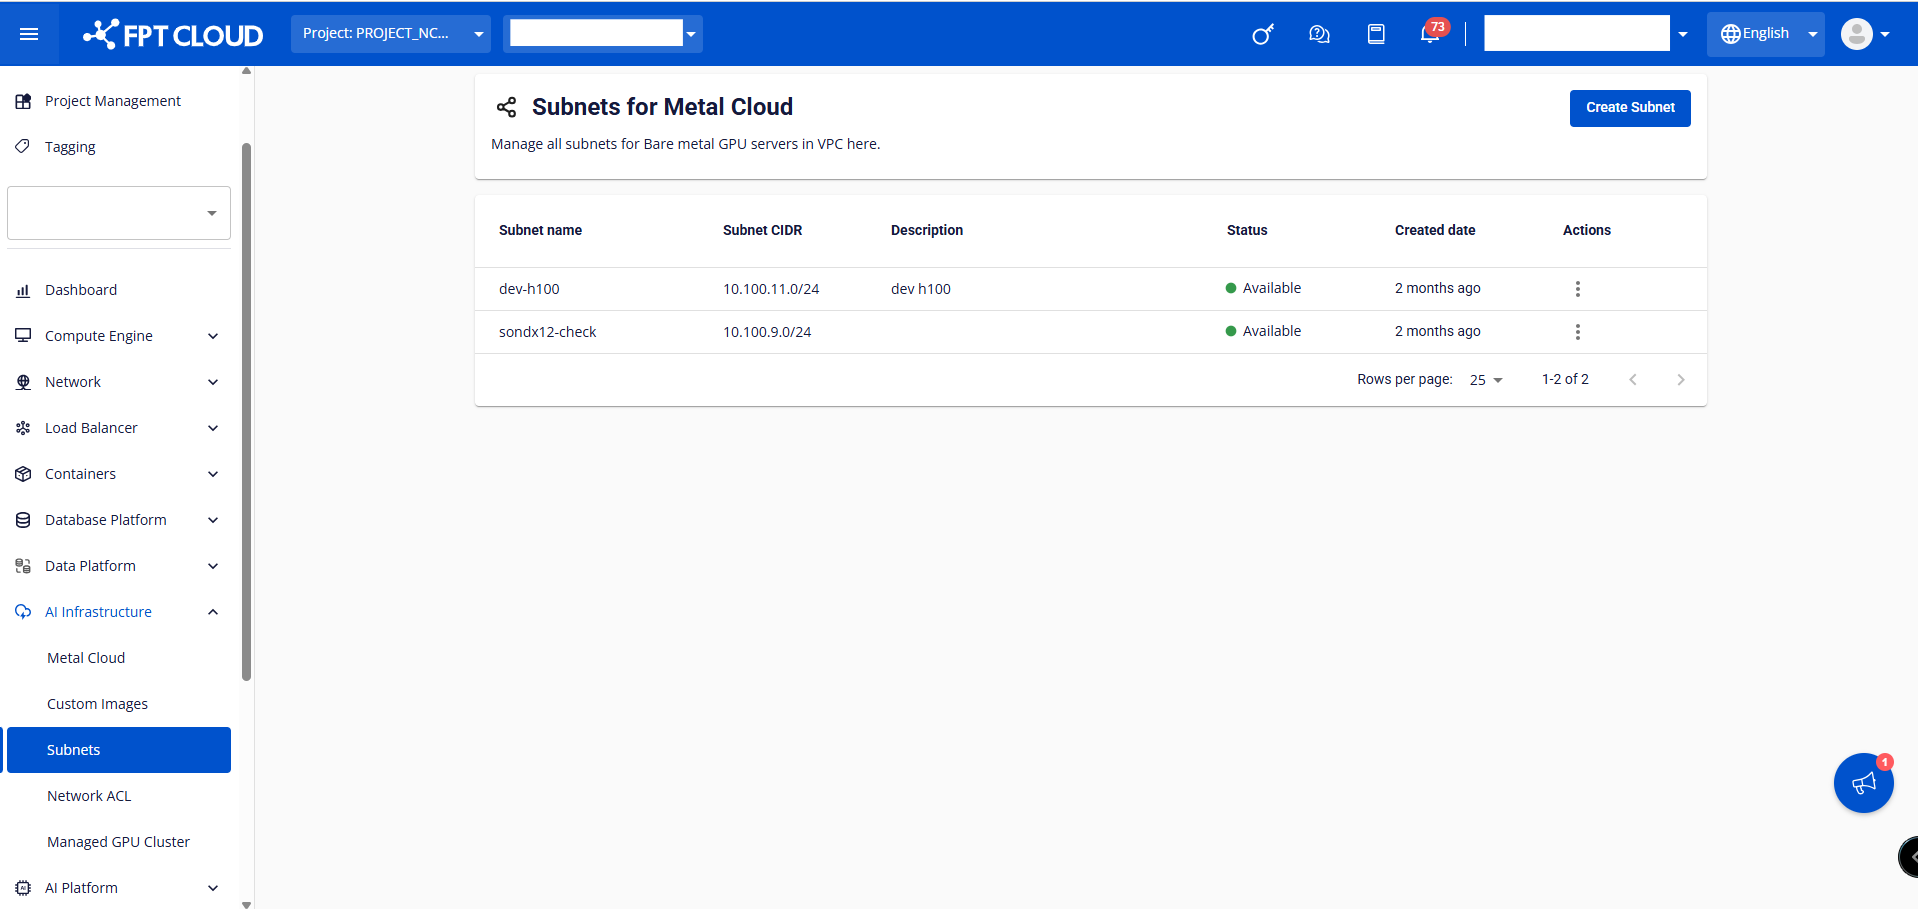The image size is (1918, 909).
Task: Click the notification bell icon
Action: (x=1430, y=35)
